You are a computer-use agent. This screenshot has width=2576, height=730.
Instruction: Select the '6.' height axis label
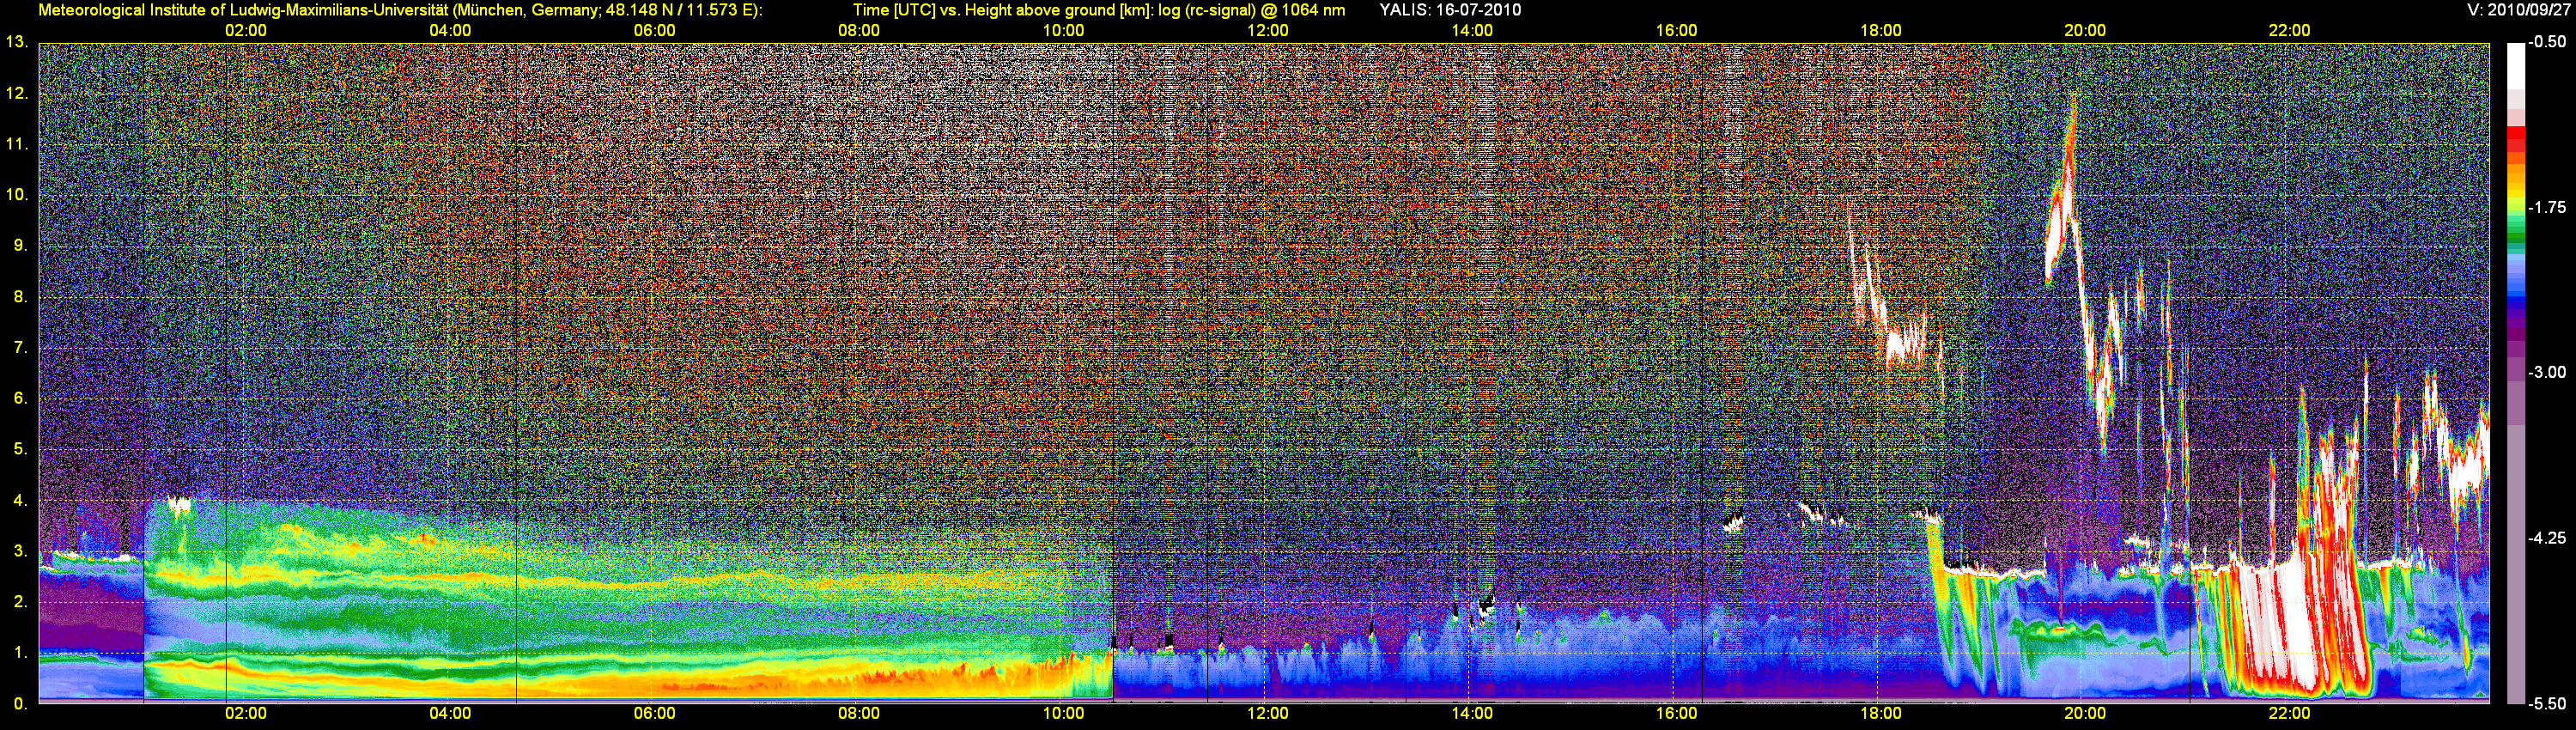[x=21, y=399]
